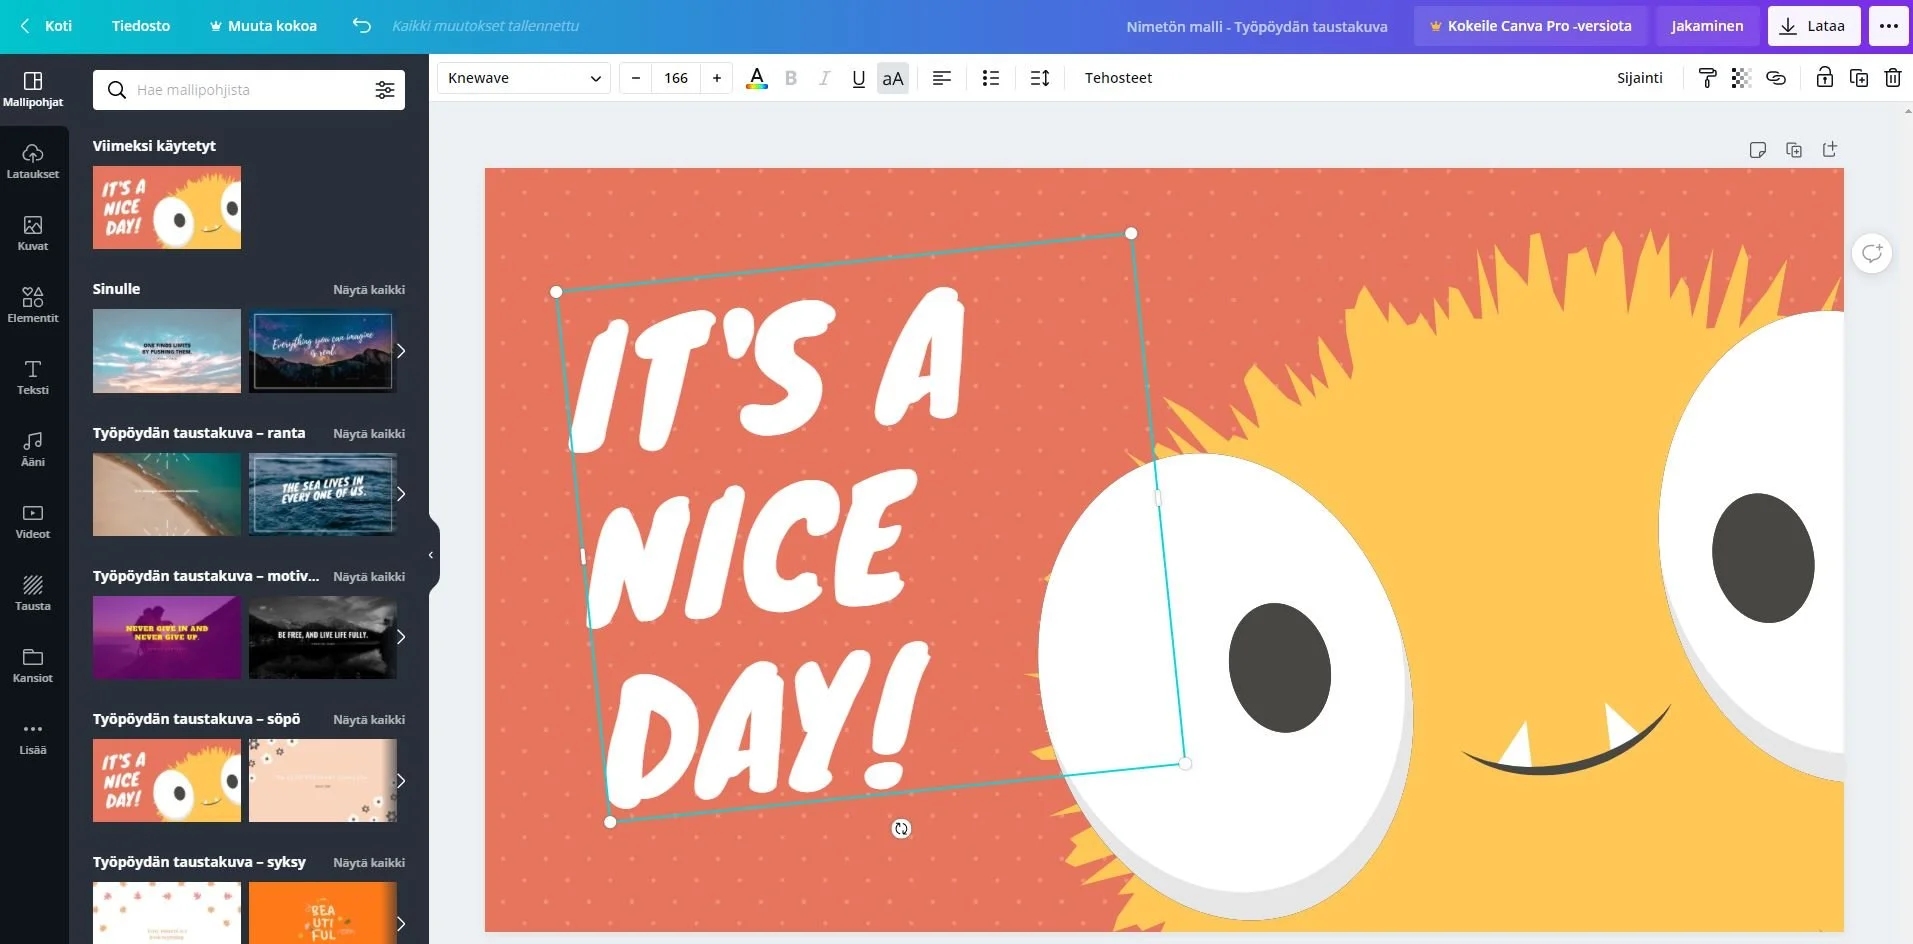Screen dimensions: 1913x944
Task: Expand the syksy templates row arrow
Action: click(x=401, y=924)
